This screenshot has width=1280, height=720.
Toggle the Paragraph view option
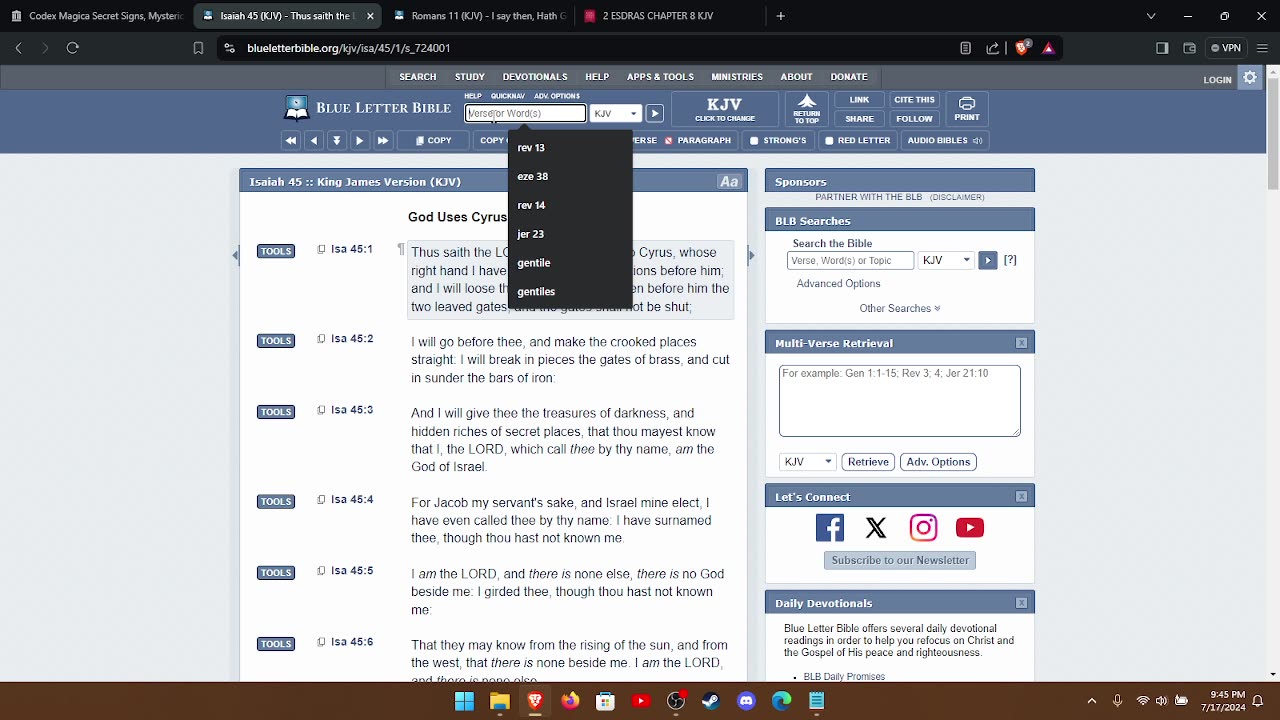pos(698,141)
